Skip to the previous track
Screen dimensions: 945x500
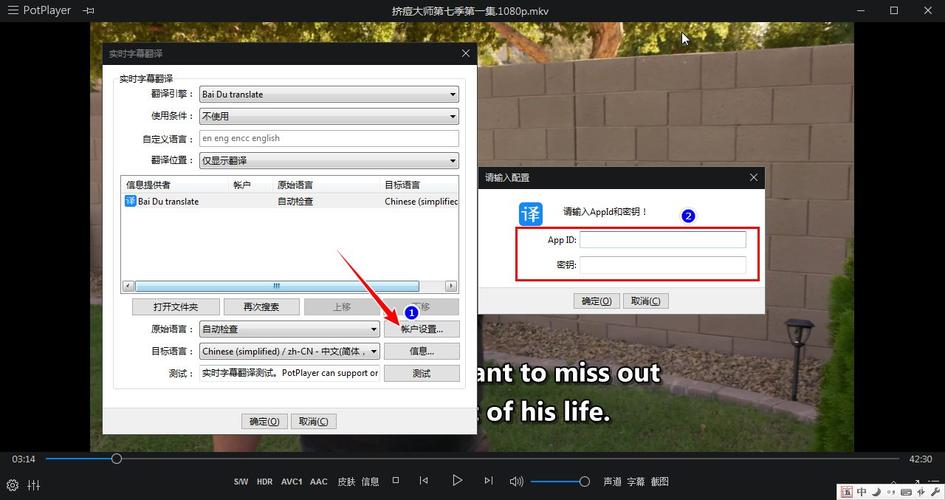tap(424, 481)
